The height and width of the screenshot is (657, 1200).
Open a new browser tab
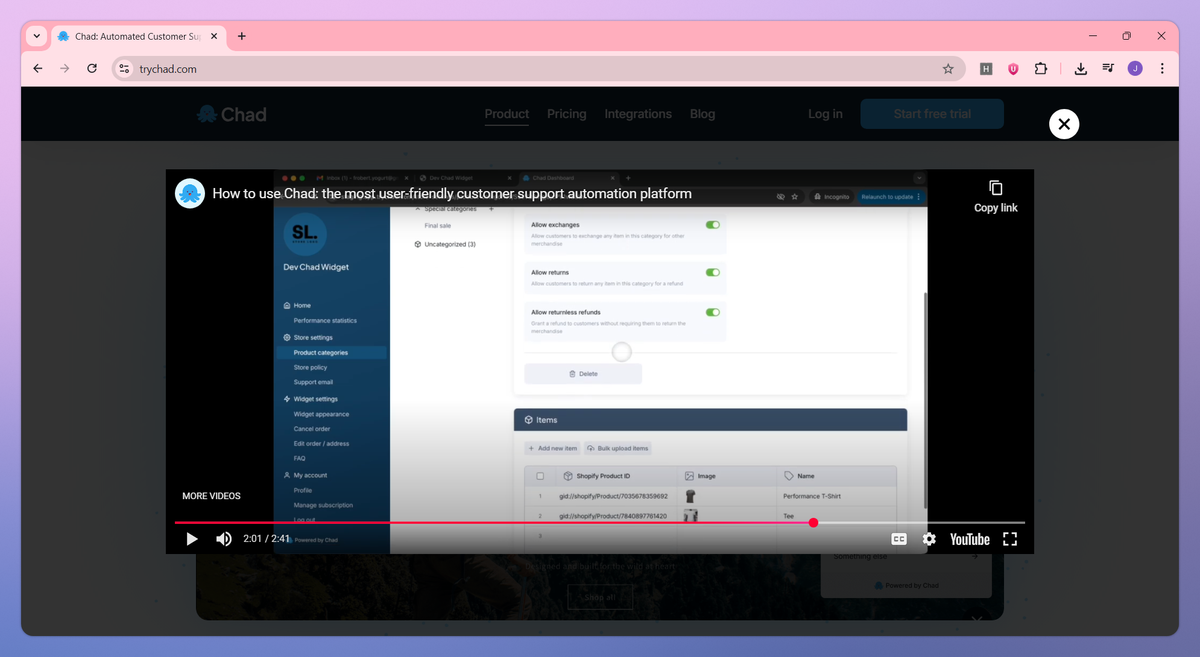point(242,36)
